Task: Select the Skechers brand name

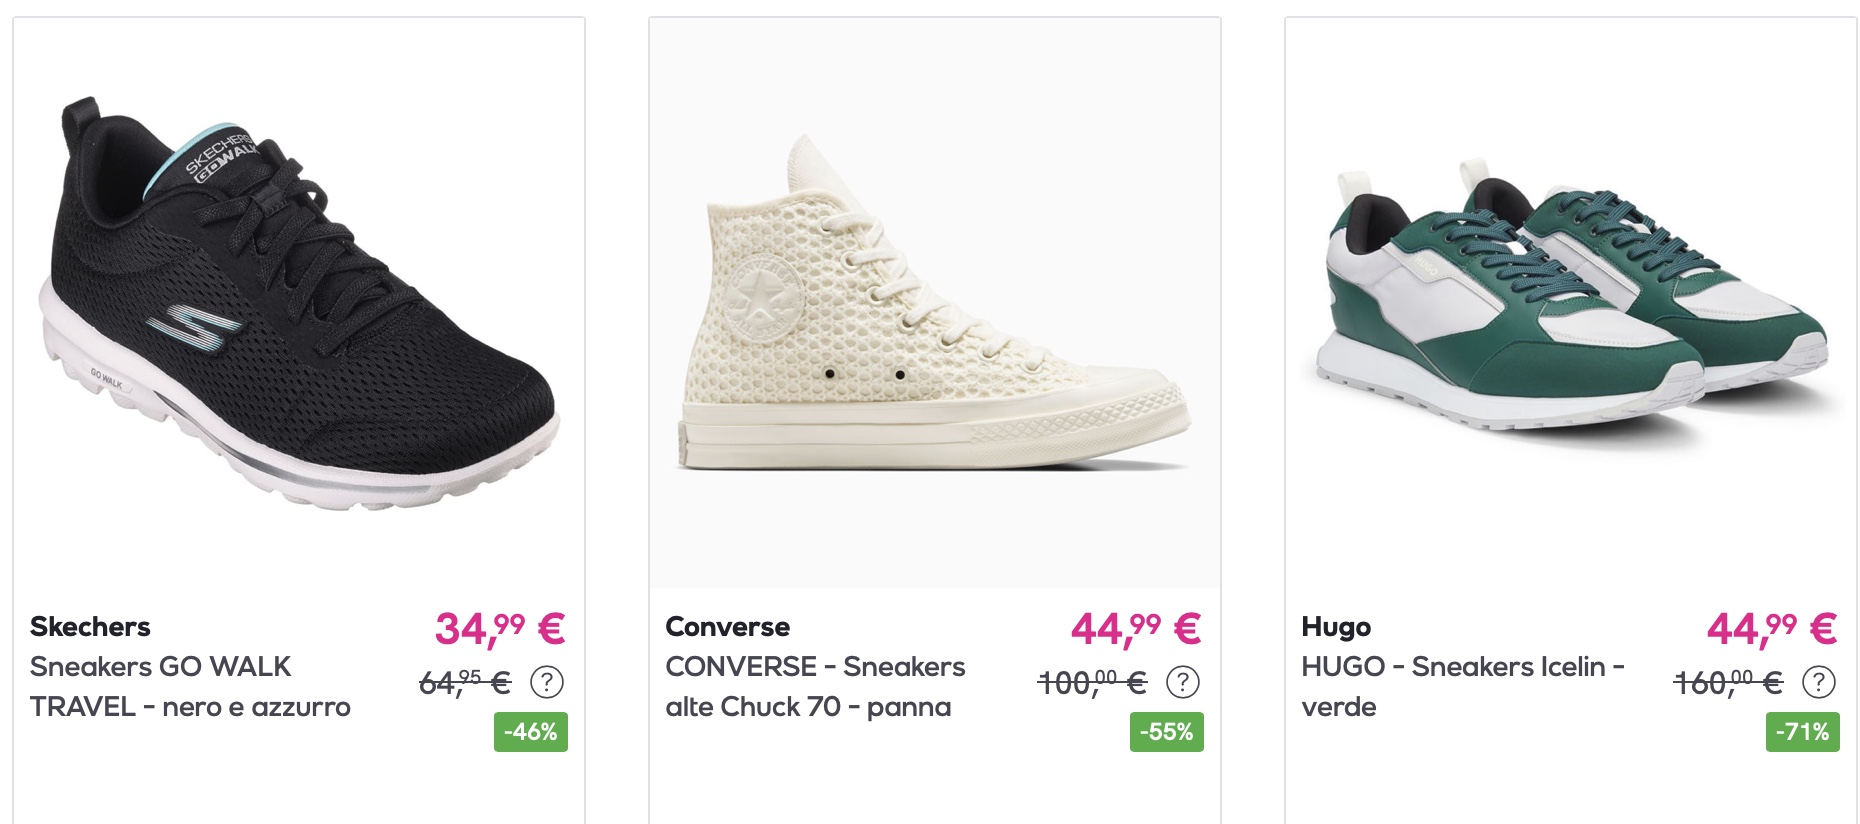Action: tap(90, 627)
